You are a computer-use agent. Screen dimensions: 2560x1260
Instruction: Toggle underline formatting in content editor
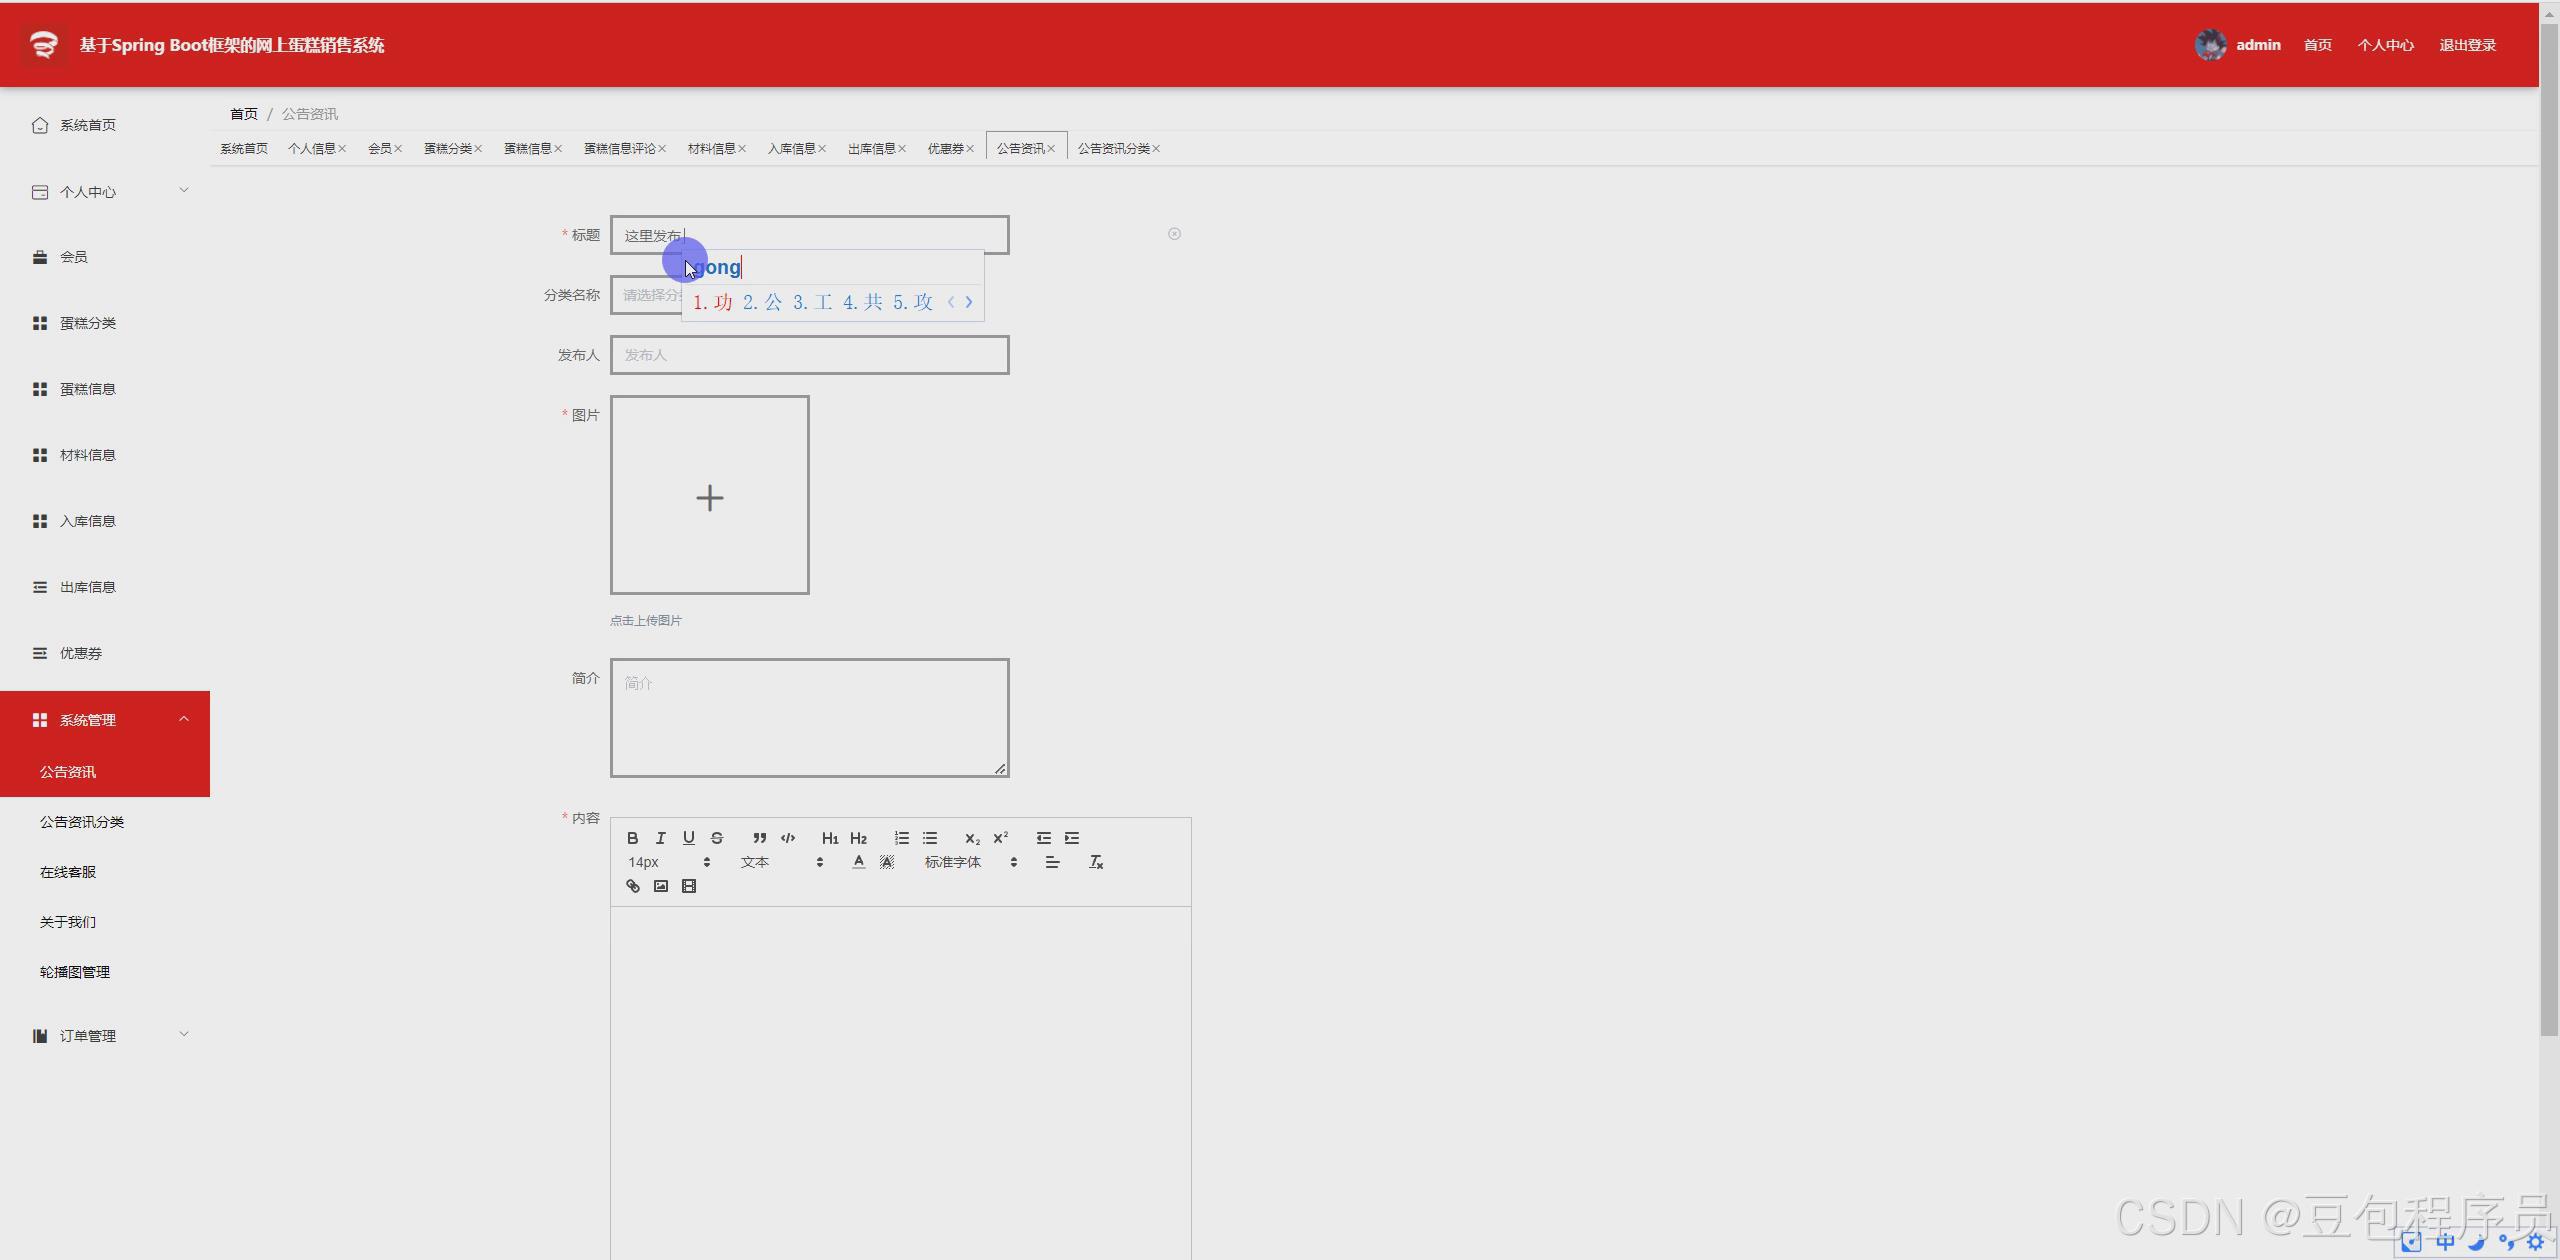click(x=688, y=838)
